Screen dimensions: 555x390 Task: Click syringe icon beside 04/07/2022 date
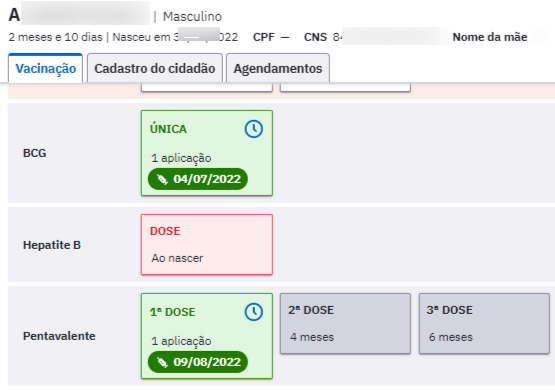(162, 179)
